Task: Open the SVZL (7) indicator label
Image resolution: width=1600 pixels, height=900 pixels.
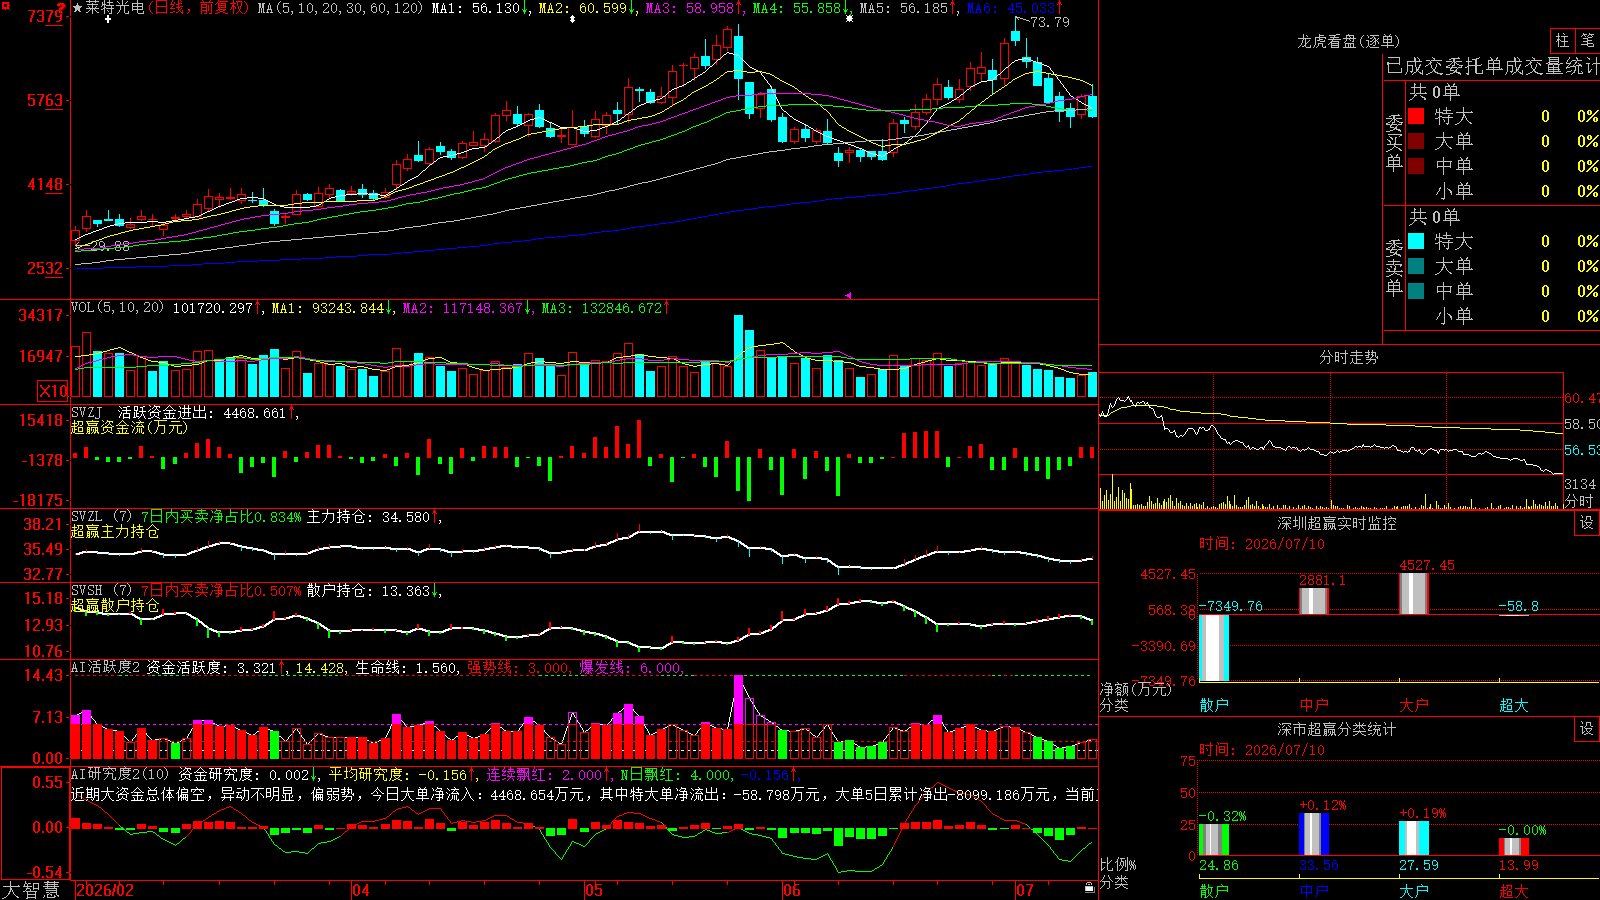Action: pyautogui.click(x=101, y=517)
